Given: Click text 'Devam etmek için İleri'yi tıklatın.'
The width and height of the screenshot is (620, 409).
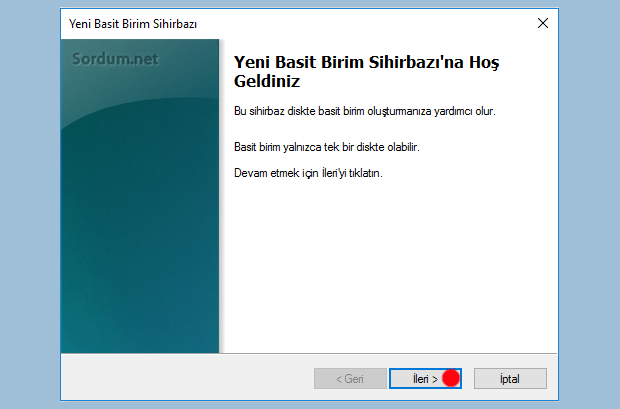Looking at the screenshot, I should [308, 173].
